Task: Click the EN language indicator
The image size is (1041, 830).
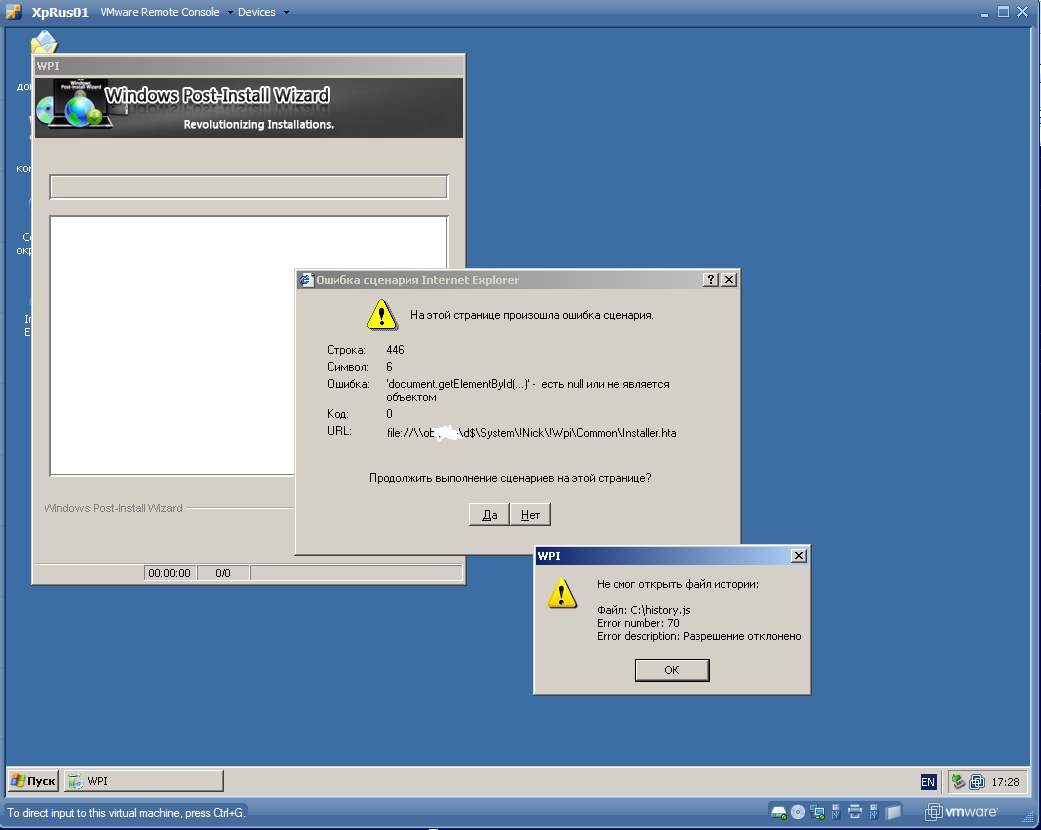Action: click(928, 782)
